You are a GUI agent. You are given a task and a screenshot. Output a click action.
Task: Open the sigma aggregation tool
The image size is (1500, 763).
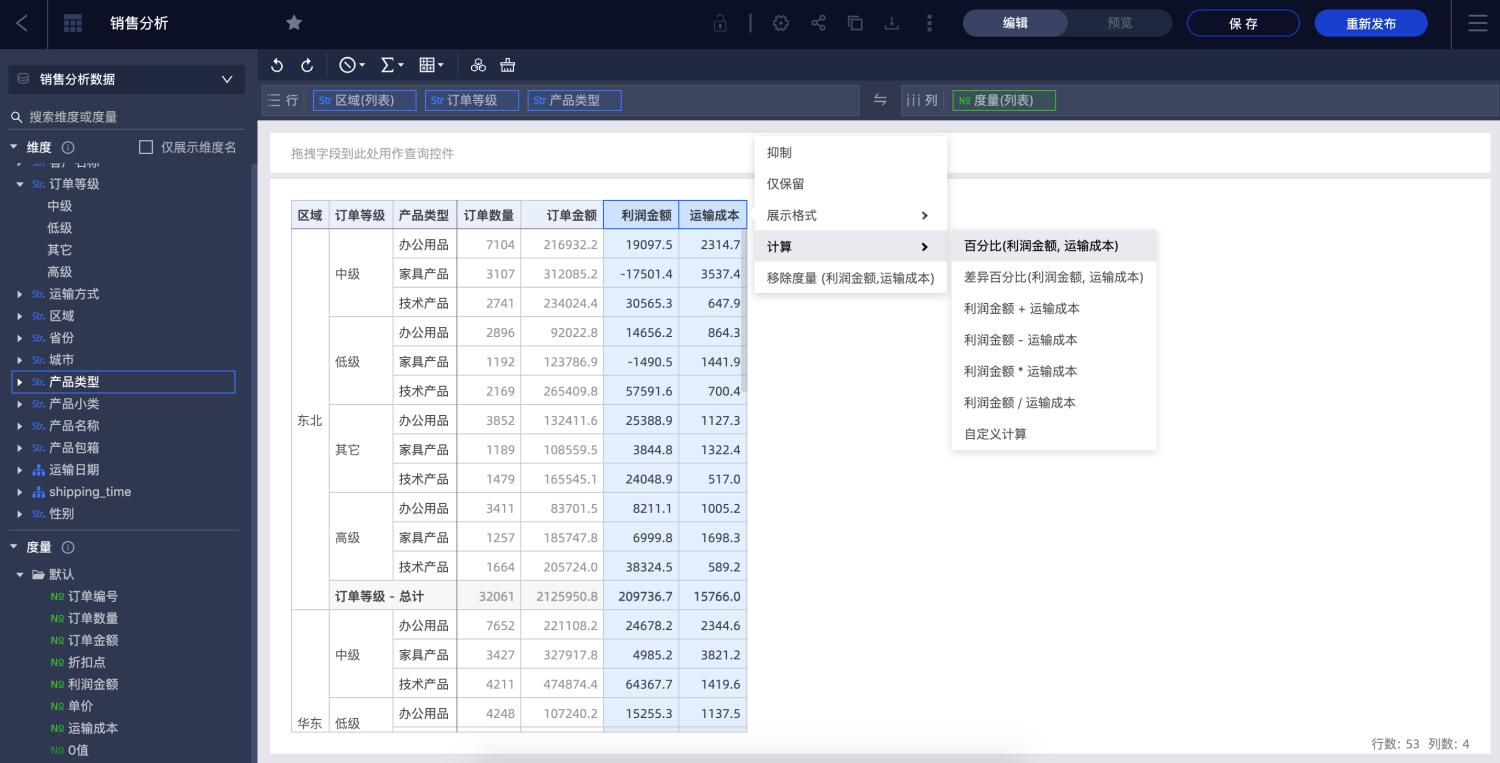(x=386, y=64)
